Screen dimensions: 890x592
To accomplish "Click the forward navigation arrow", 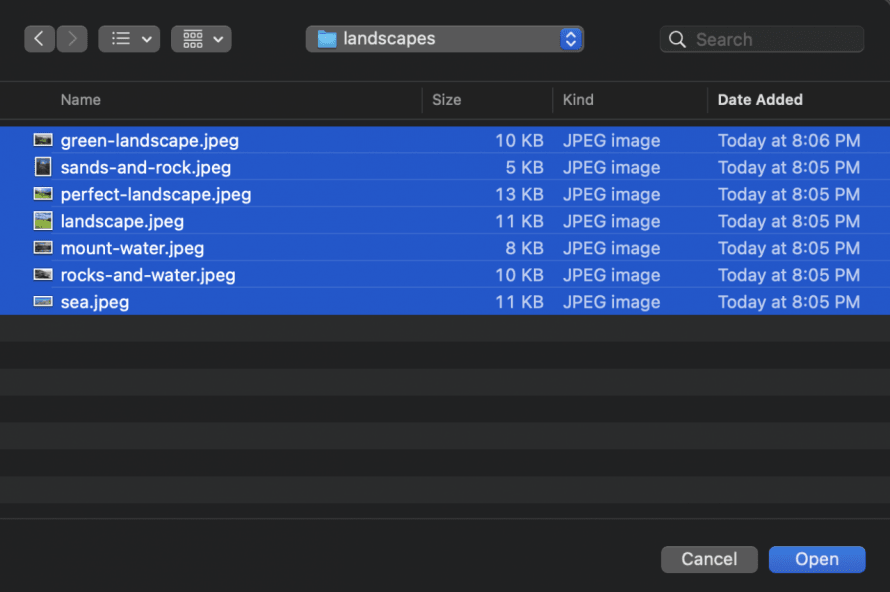I will click(71, 39).
